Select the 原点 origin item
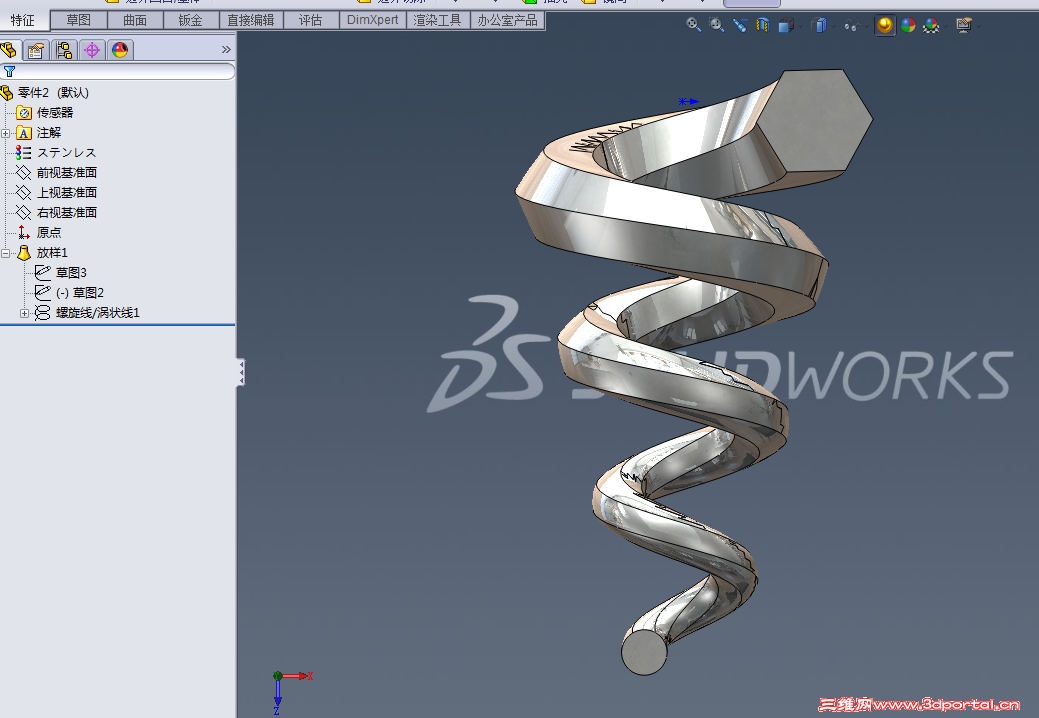Image resolution: width=1039 pixels, height=718 pixels. (x=48, y=232)
